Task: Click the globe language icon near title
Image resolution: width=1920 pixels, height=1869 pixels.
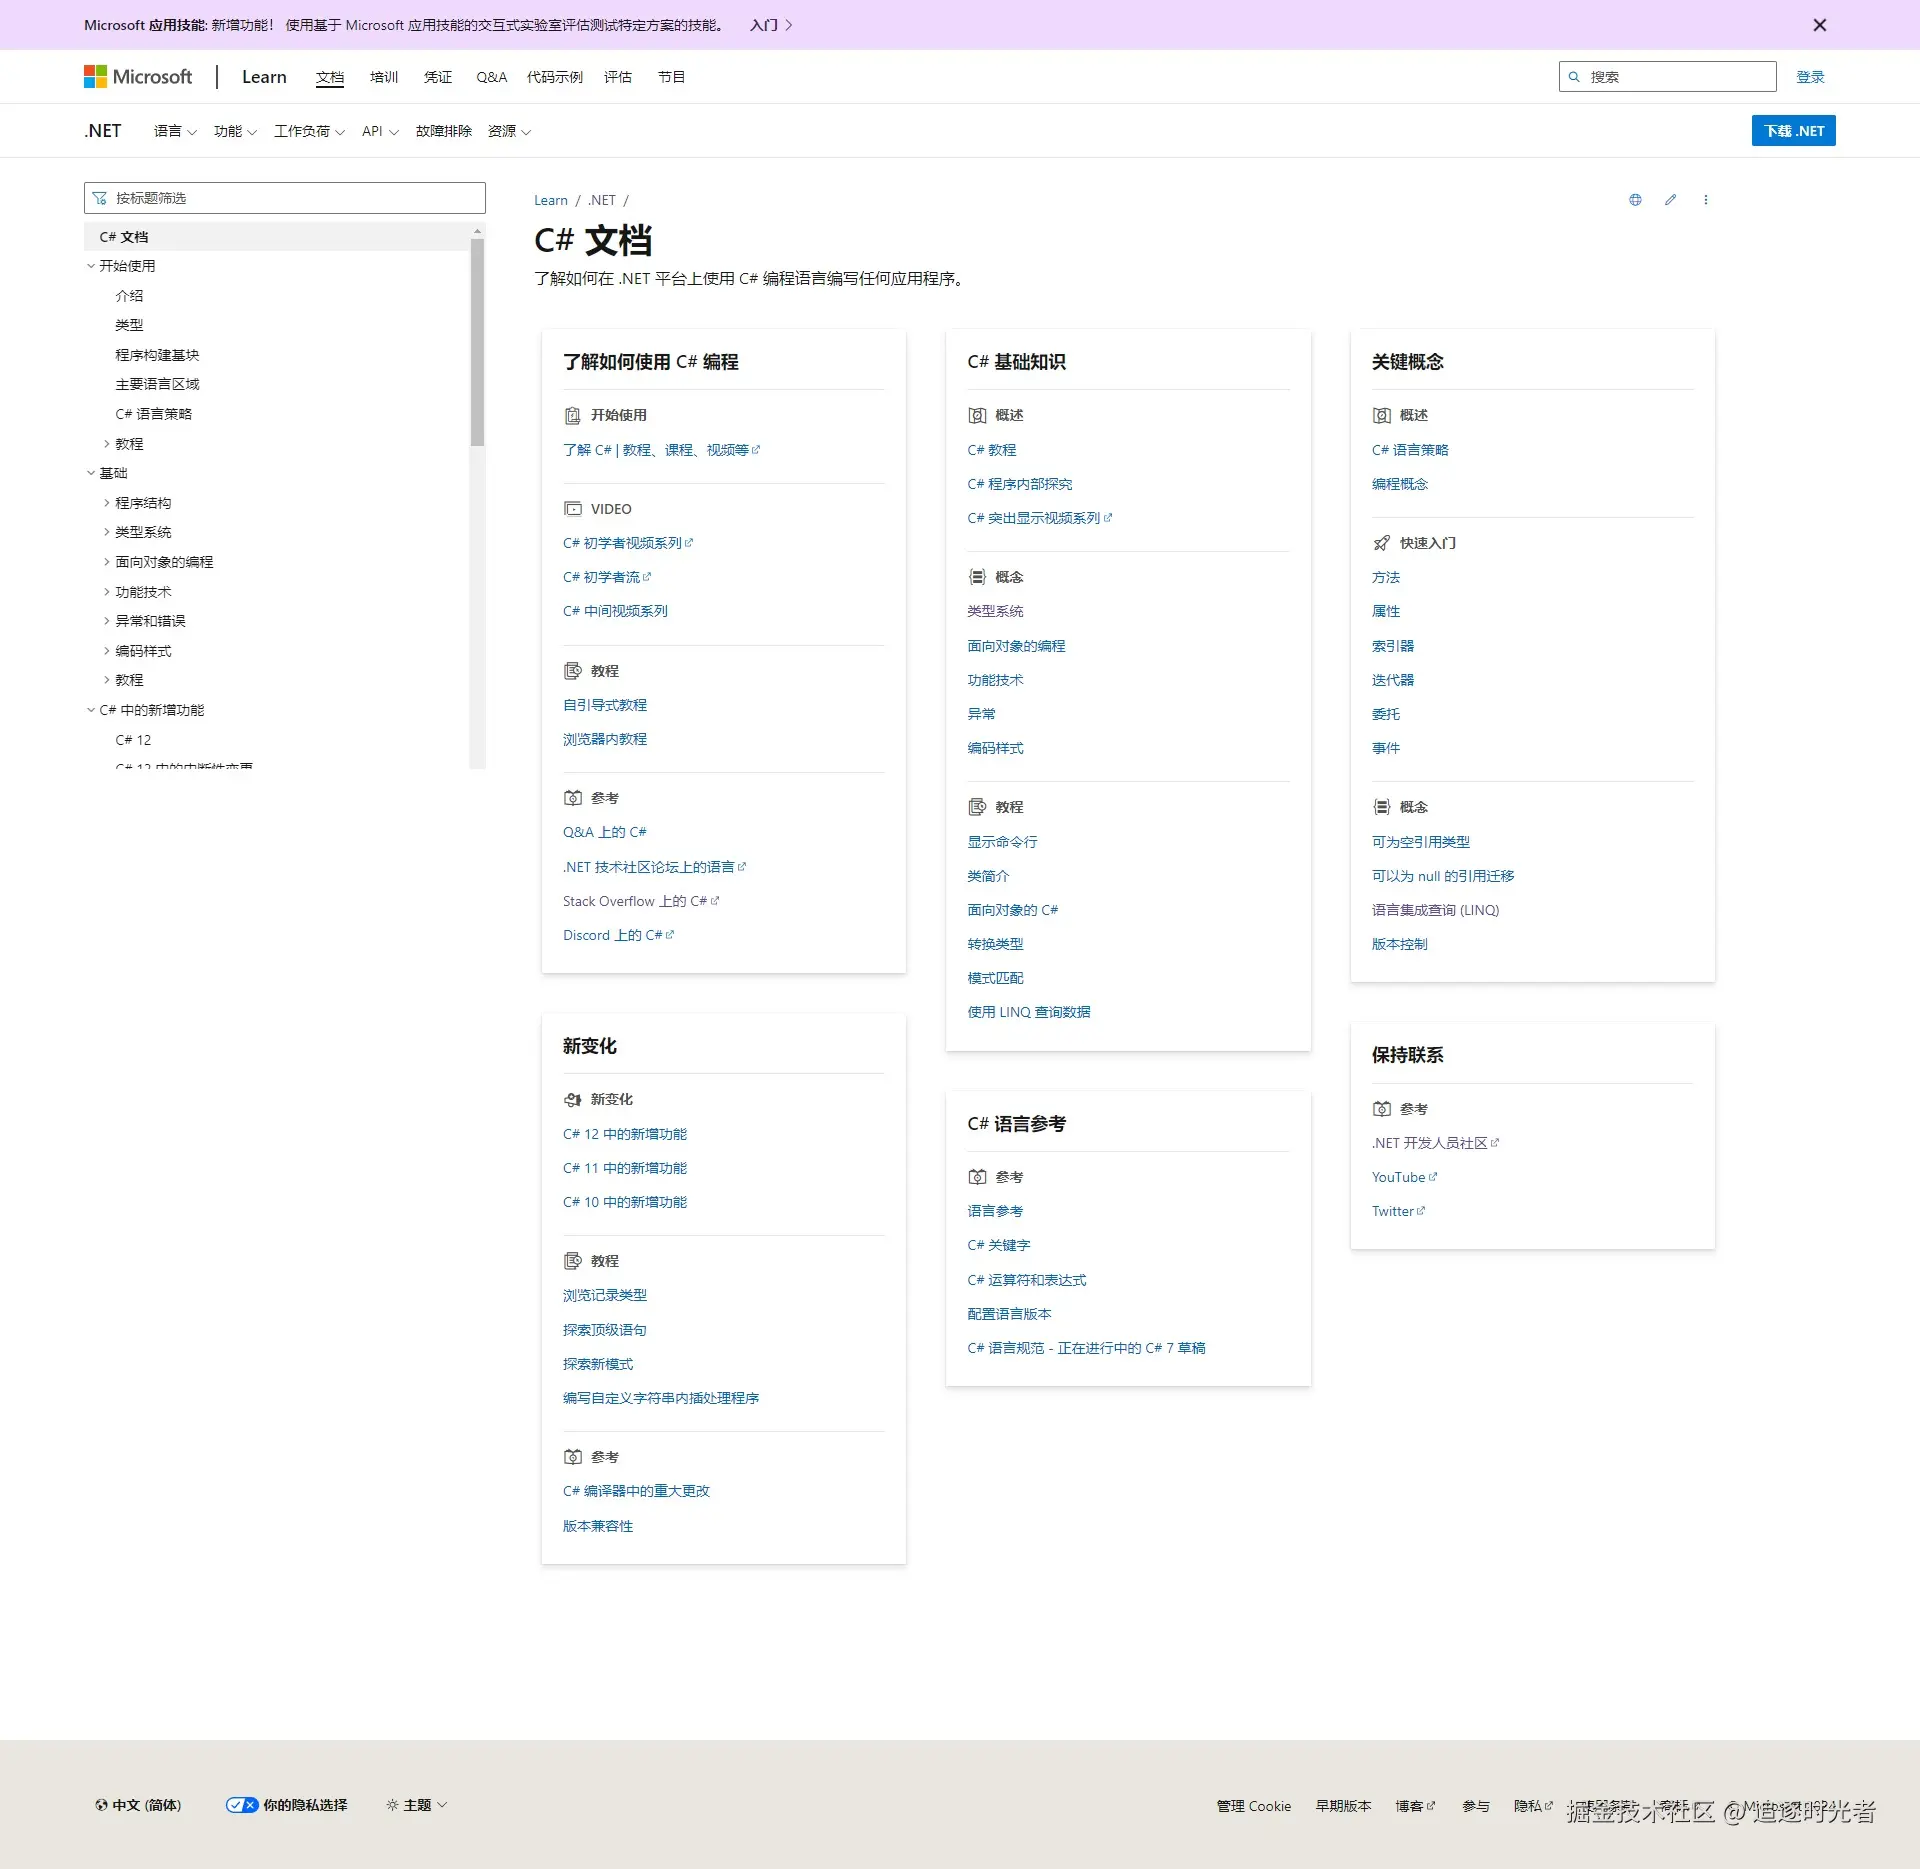Action: pos(1635,200)
